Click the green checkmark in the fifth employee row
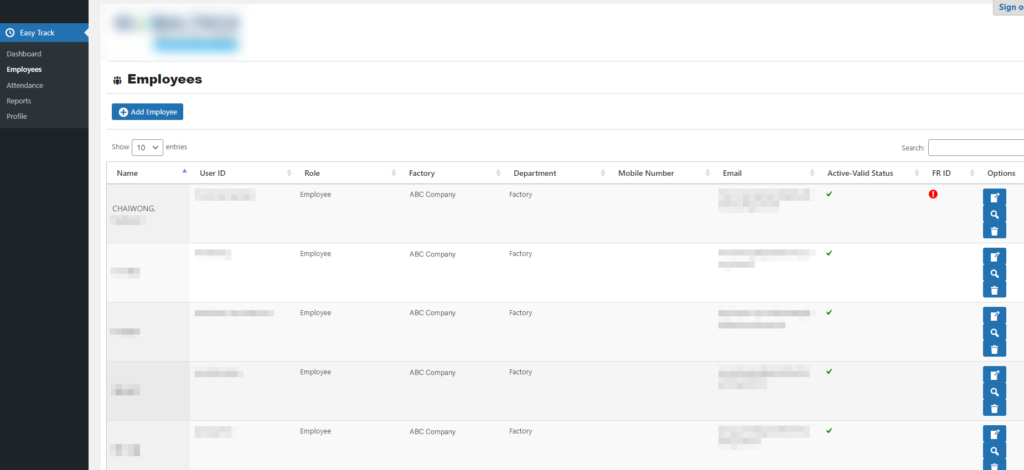The image size is (1024, 470). click(x=829, y=430)
